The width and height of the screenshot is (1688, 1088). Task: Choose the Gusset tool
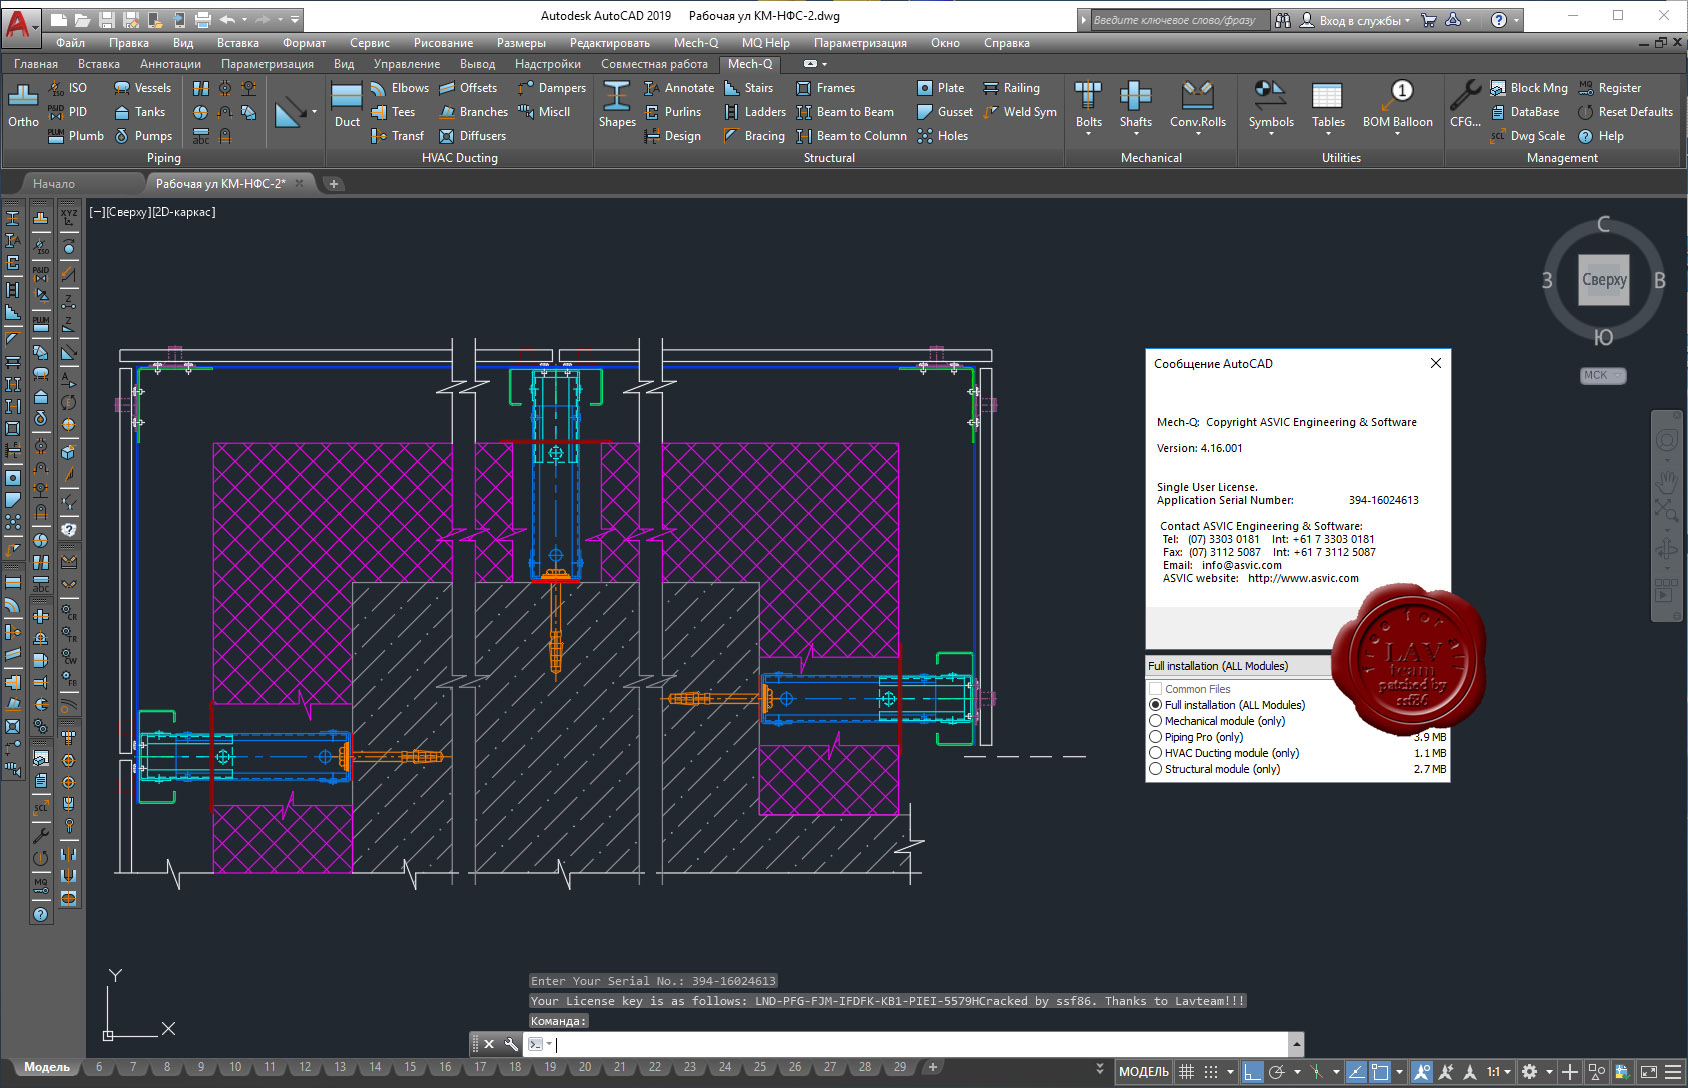click(944, 112)
